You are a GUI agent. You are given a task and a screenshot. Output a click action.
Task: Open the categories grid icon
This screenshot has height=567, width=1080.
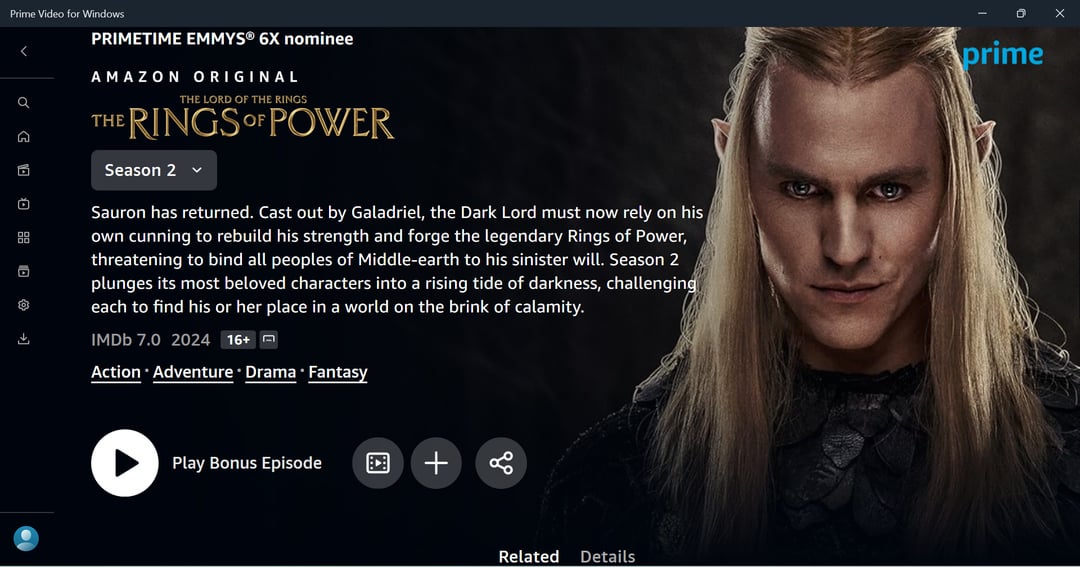pos(23,238)
